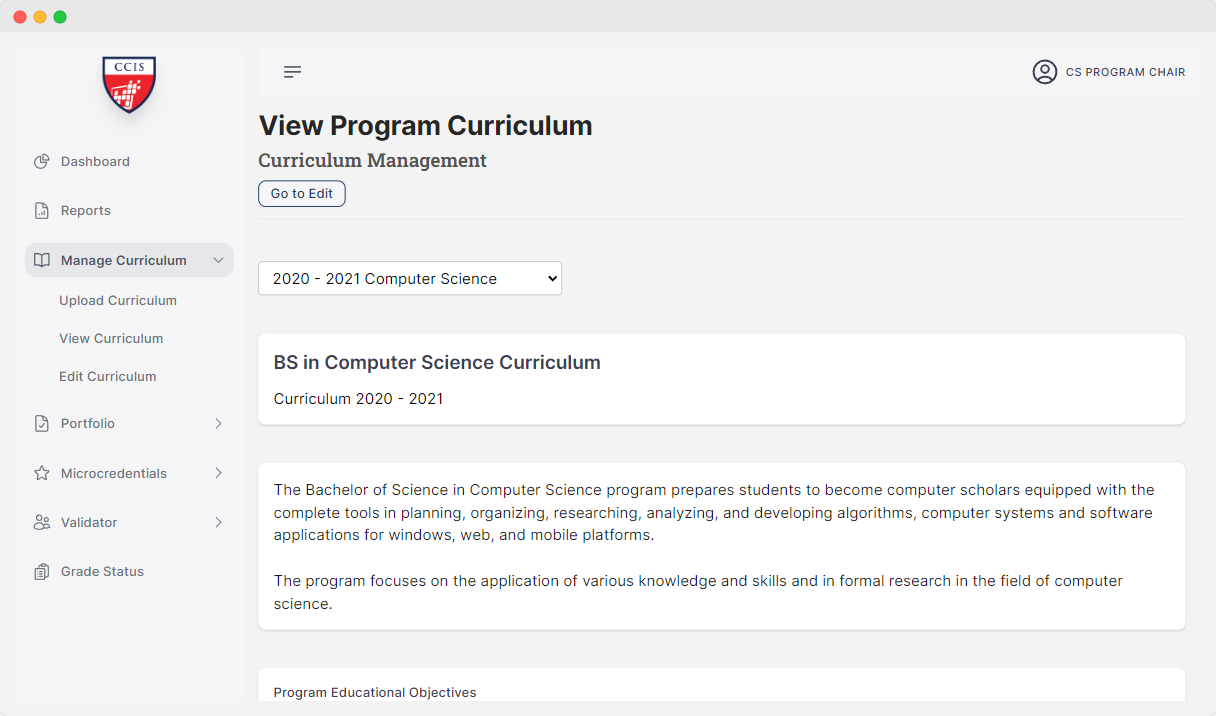Expand the Validator submenu arrow
1216x716 pixels.
coord(218,522)
